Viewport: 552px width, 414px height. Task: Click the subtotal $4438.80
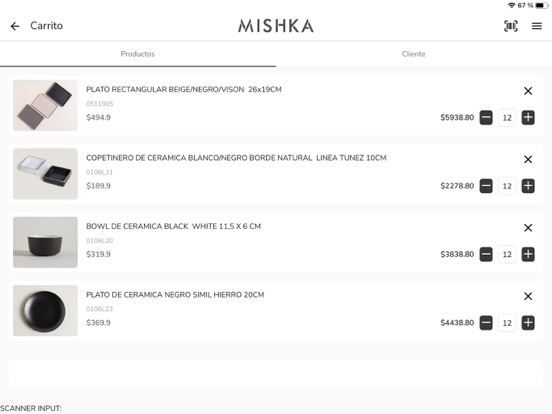click(457, 322)
